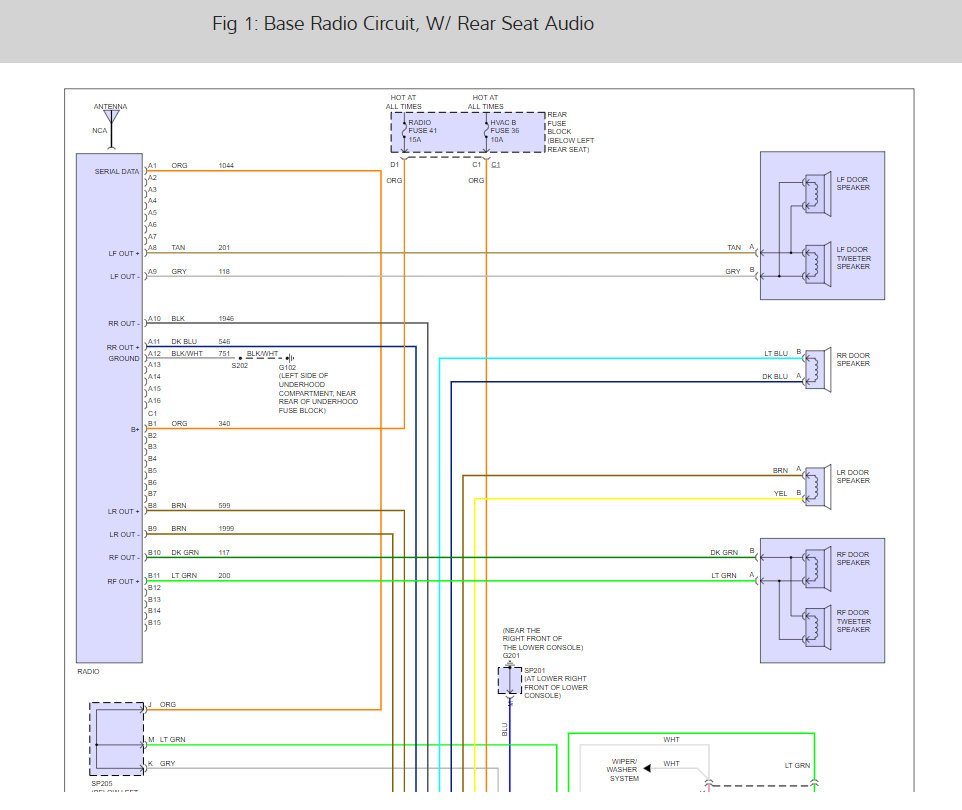962x810 pixels.
Task: Select the LF door tweeter speaker symbol
Action: 817,264
